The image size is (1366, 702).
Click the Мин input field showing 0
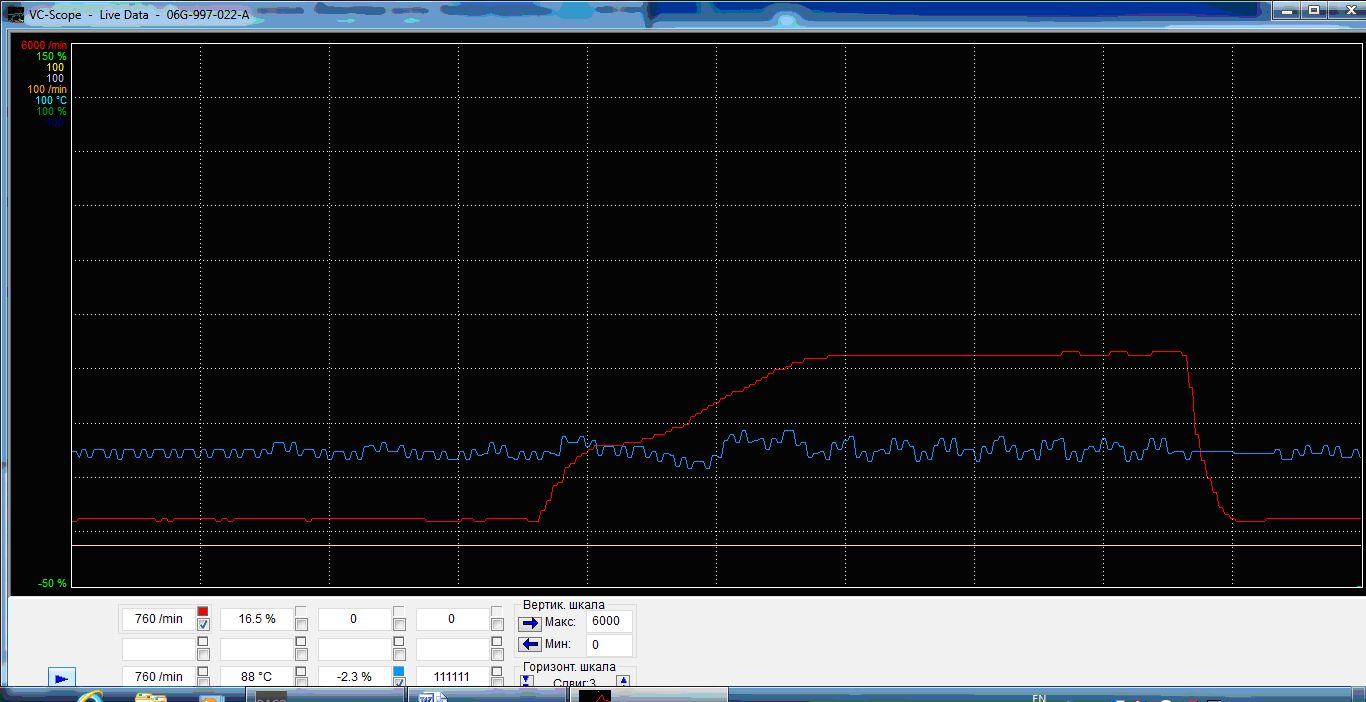click(x=609, y=645)
